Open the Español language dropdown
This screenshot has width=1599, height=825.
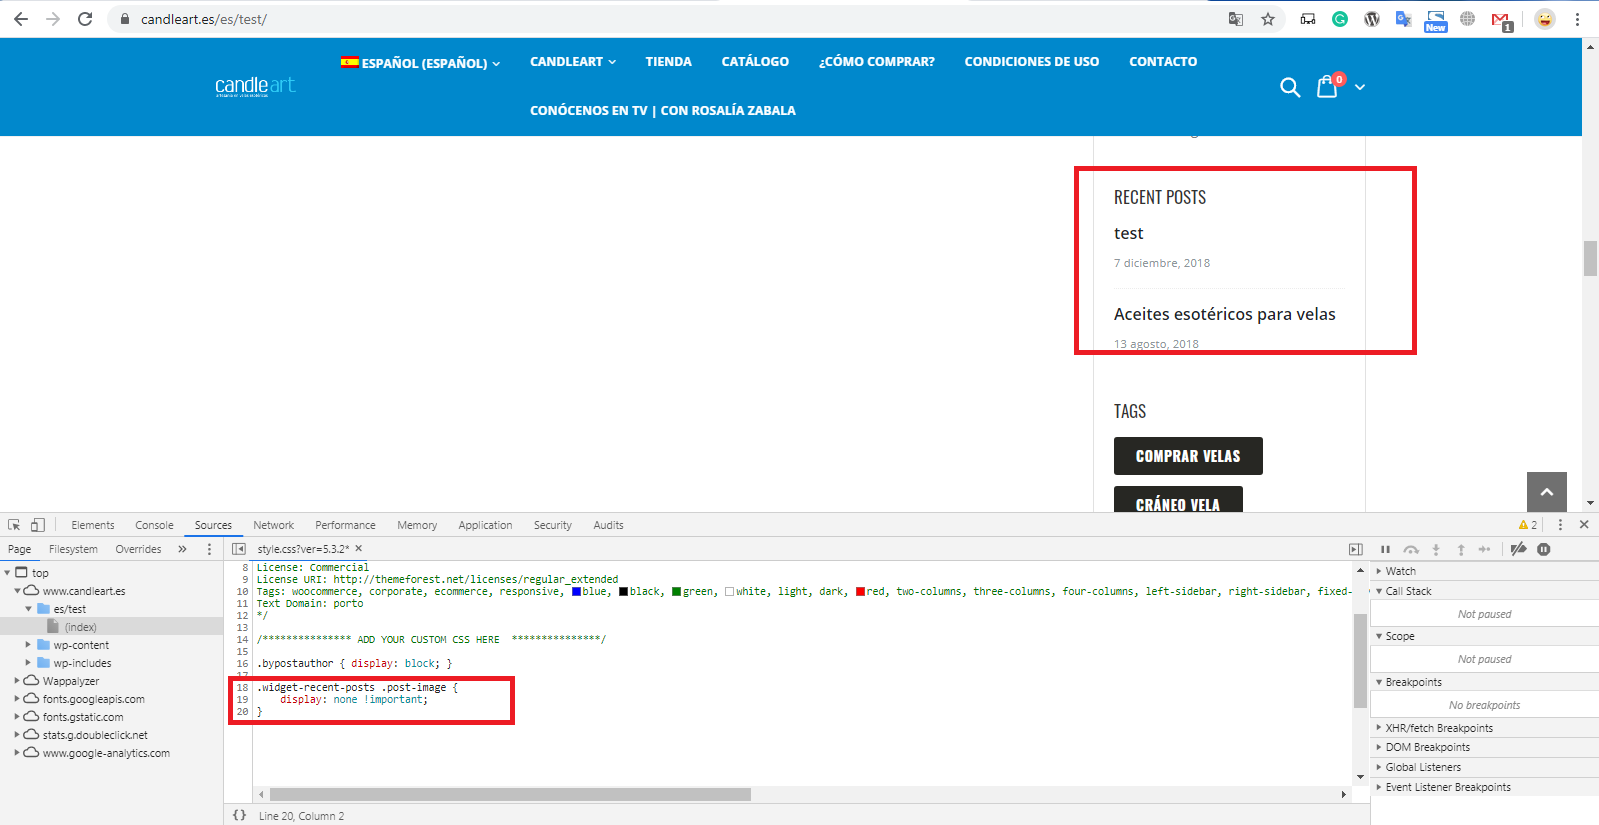420,62
